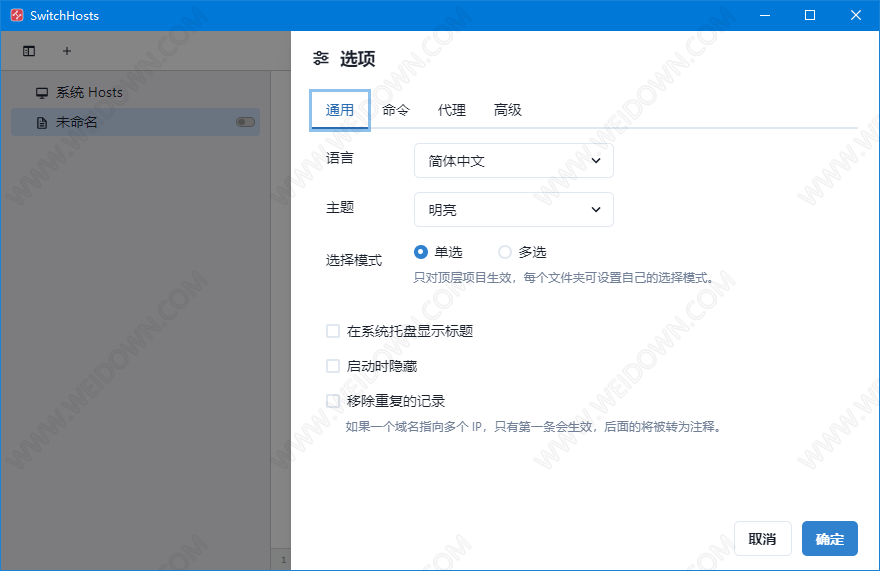
Task: Select the 高级 tab
Action: (508, 110)
